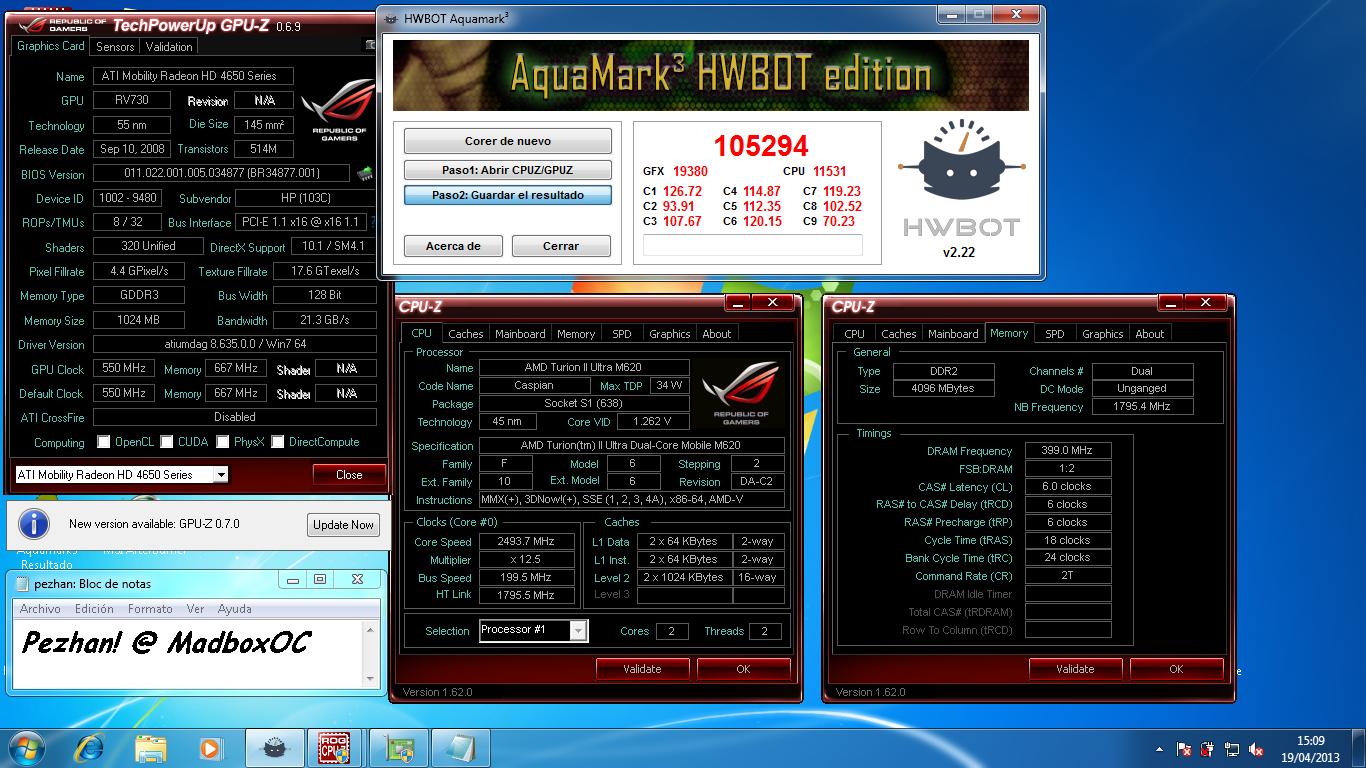Click OK in the right CPU-Z Memory window
Screen dimensions: 1366x768
tap(1176, 669)
